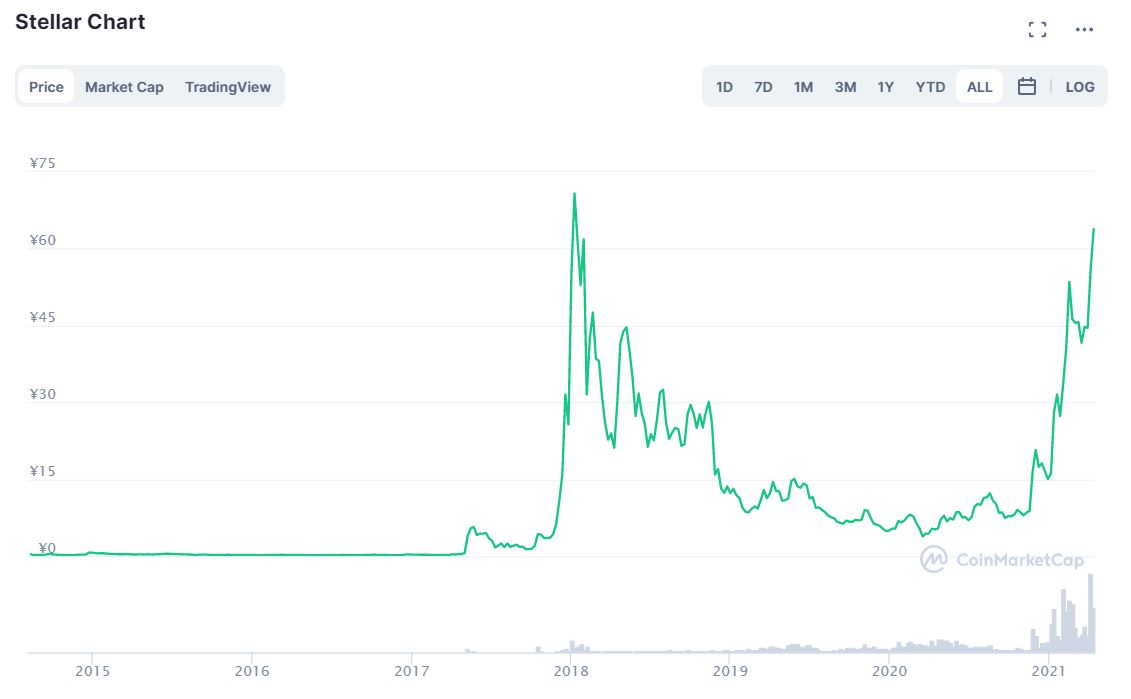1131x699 pixels.
Task: Click the 2018 year label
Action: [x=571, y=672]
